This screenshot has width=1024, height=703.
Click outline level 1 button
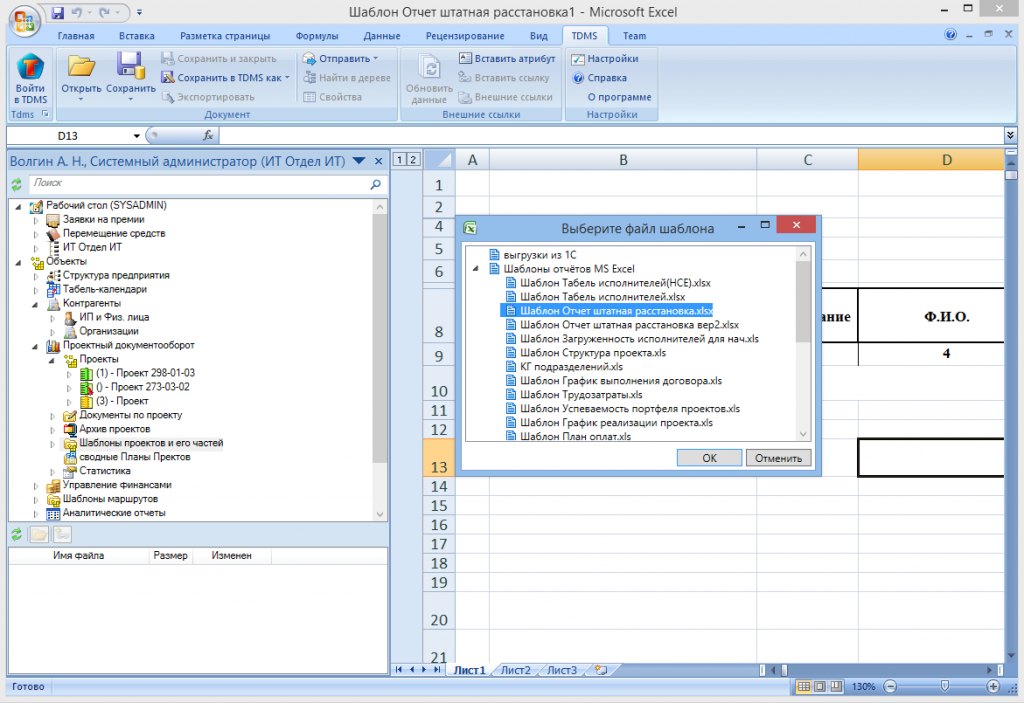(x=400, y=159)
